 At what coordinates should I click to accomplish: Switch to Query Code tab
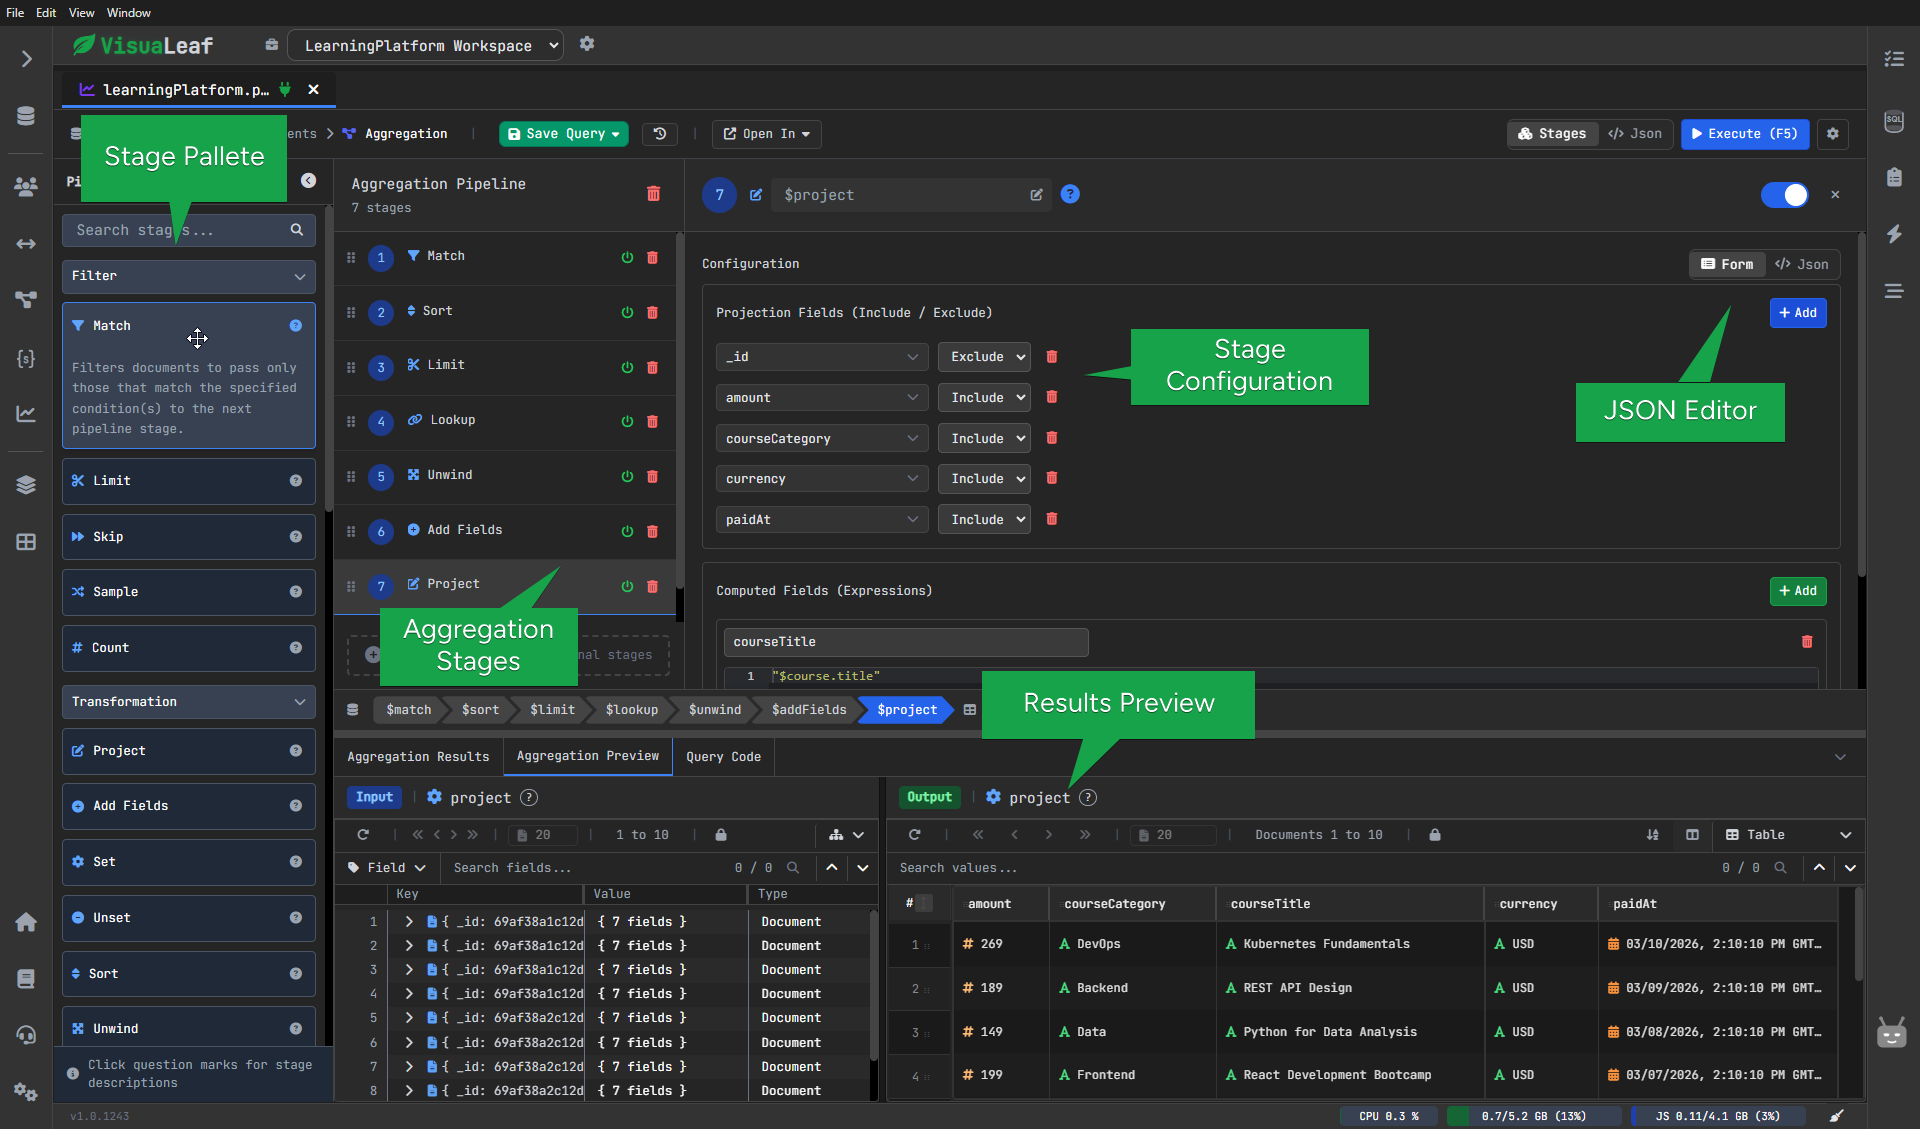723,757
